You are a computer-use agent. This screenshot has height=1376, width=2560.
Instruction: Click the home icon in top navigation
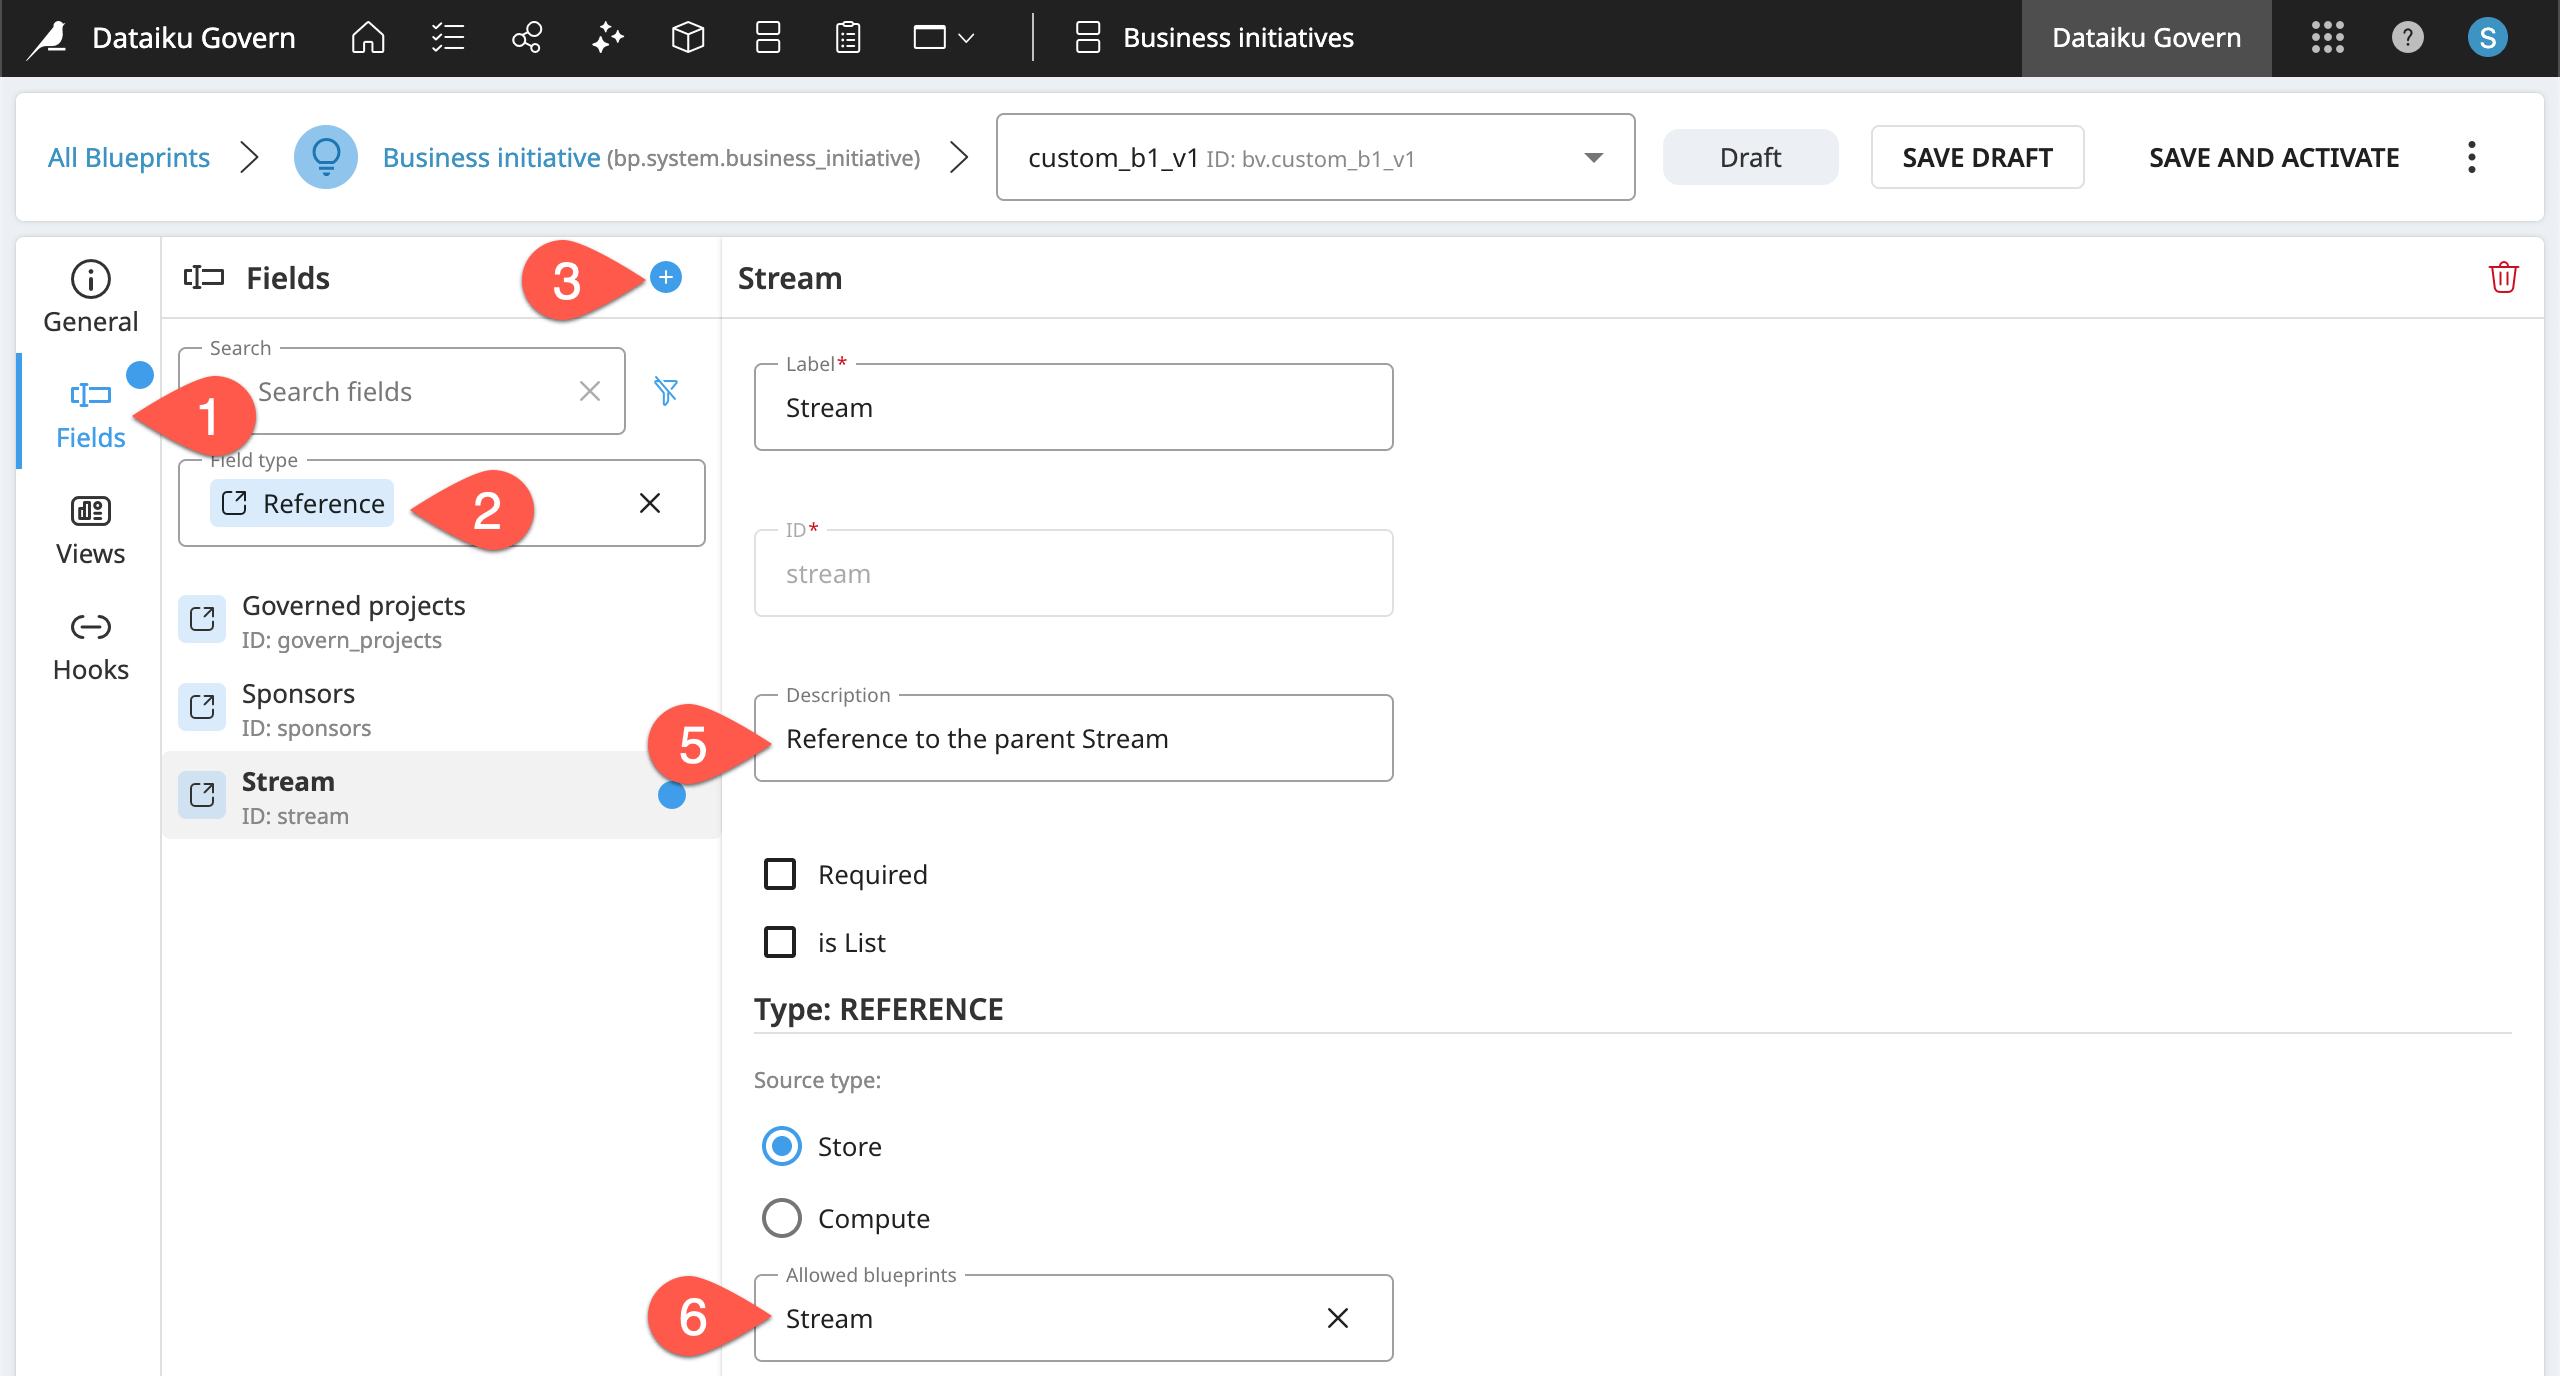tap(368, 38)
